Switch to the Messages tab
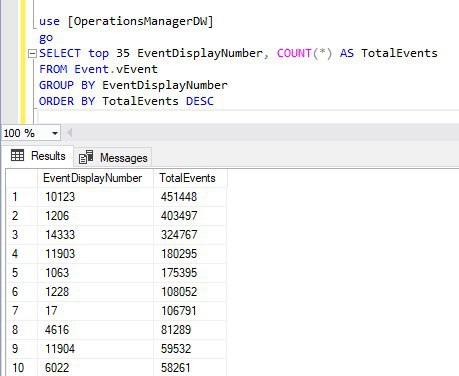This screenshot has height=376, width=459. pyautogui.click(x=113, y=157)
